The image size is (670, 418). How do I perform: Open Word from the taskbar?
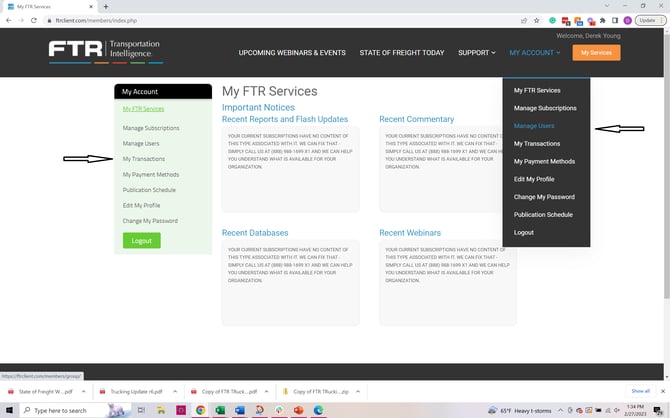(240, 410)
